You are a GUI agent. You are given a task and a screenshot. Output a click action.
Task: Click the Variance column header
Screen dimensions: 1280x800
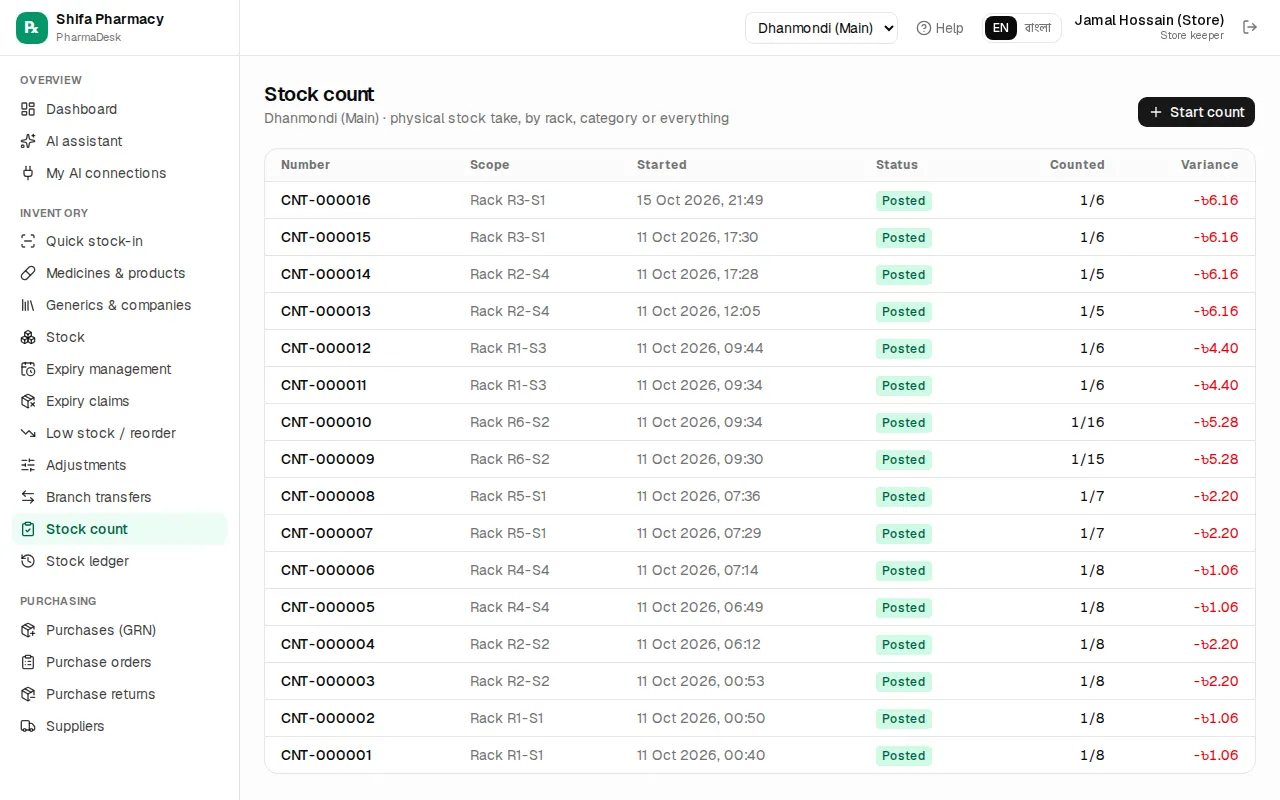[x=1210, y=165]
